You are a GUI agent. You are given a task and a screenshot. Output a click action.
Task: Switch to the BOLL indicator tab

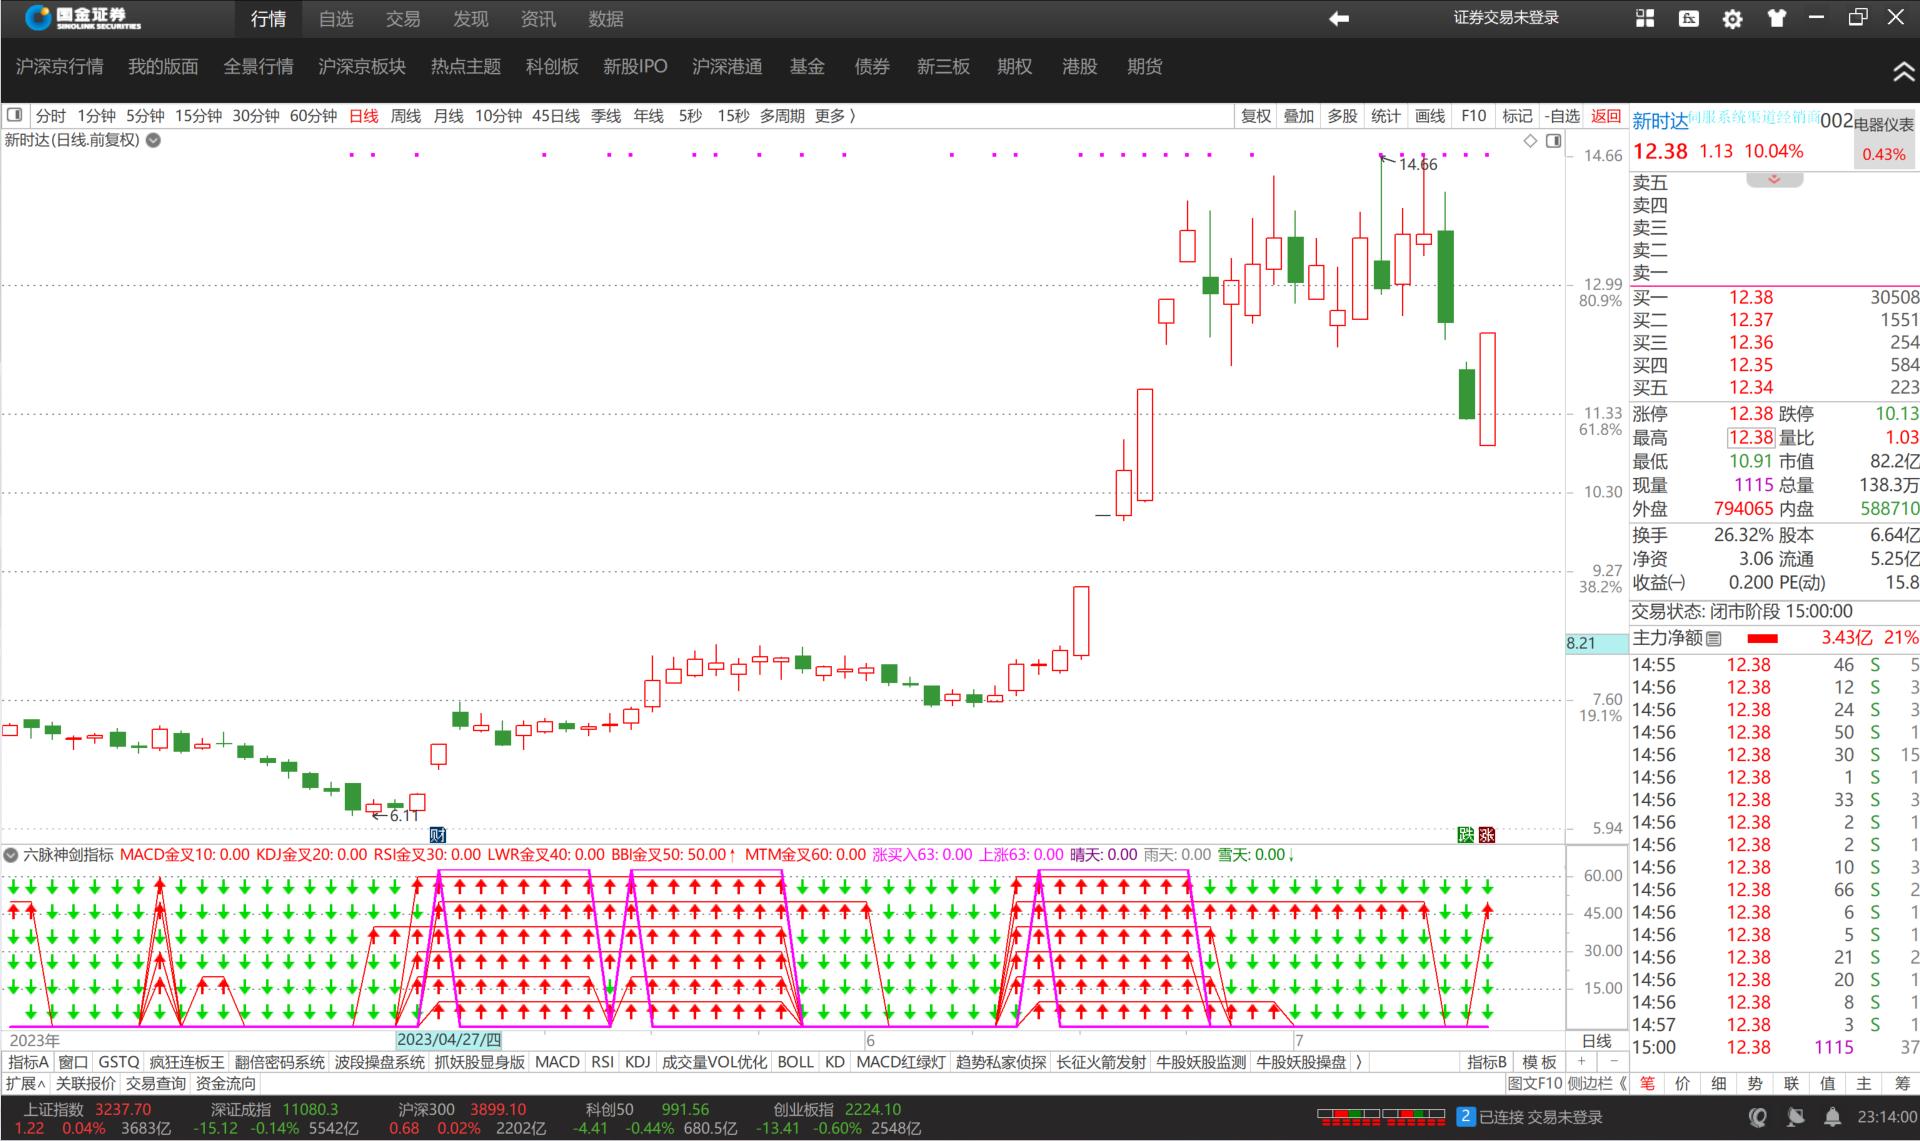795,1062
